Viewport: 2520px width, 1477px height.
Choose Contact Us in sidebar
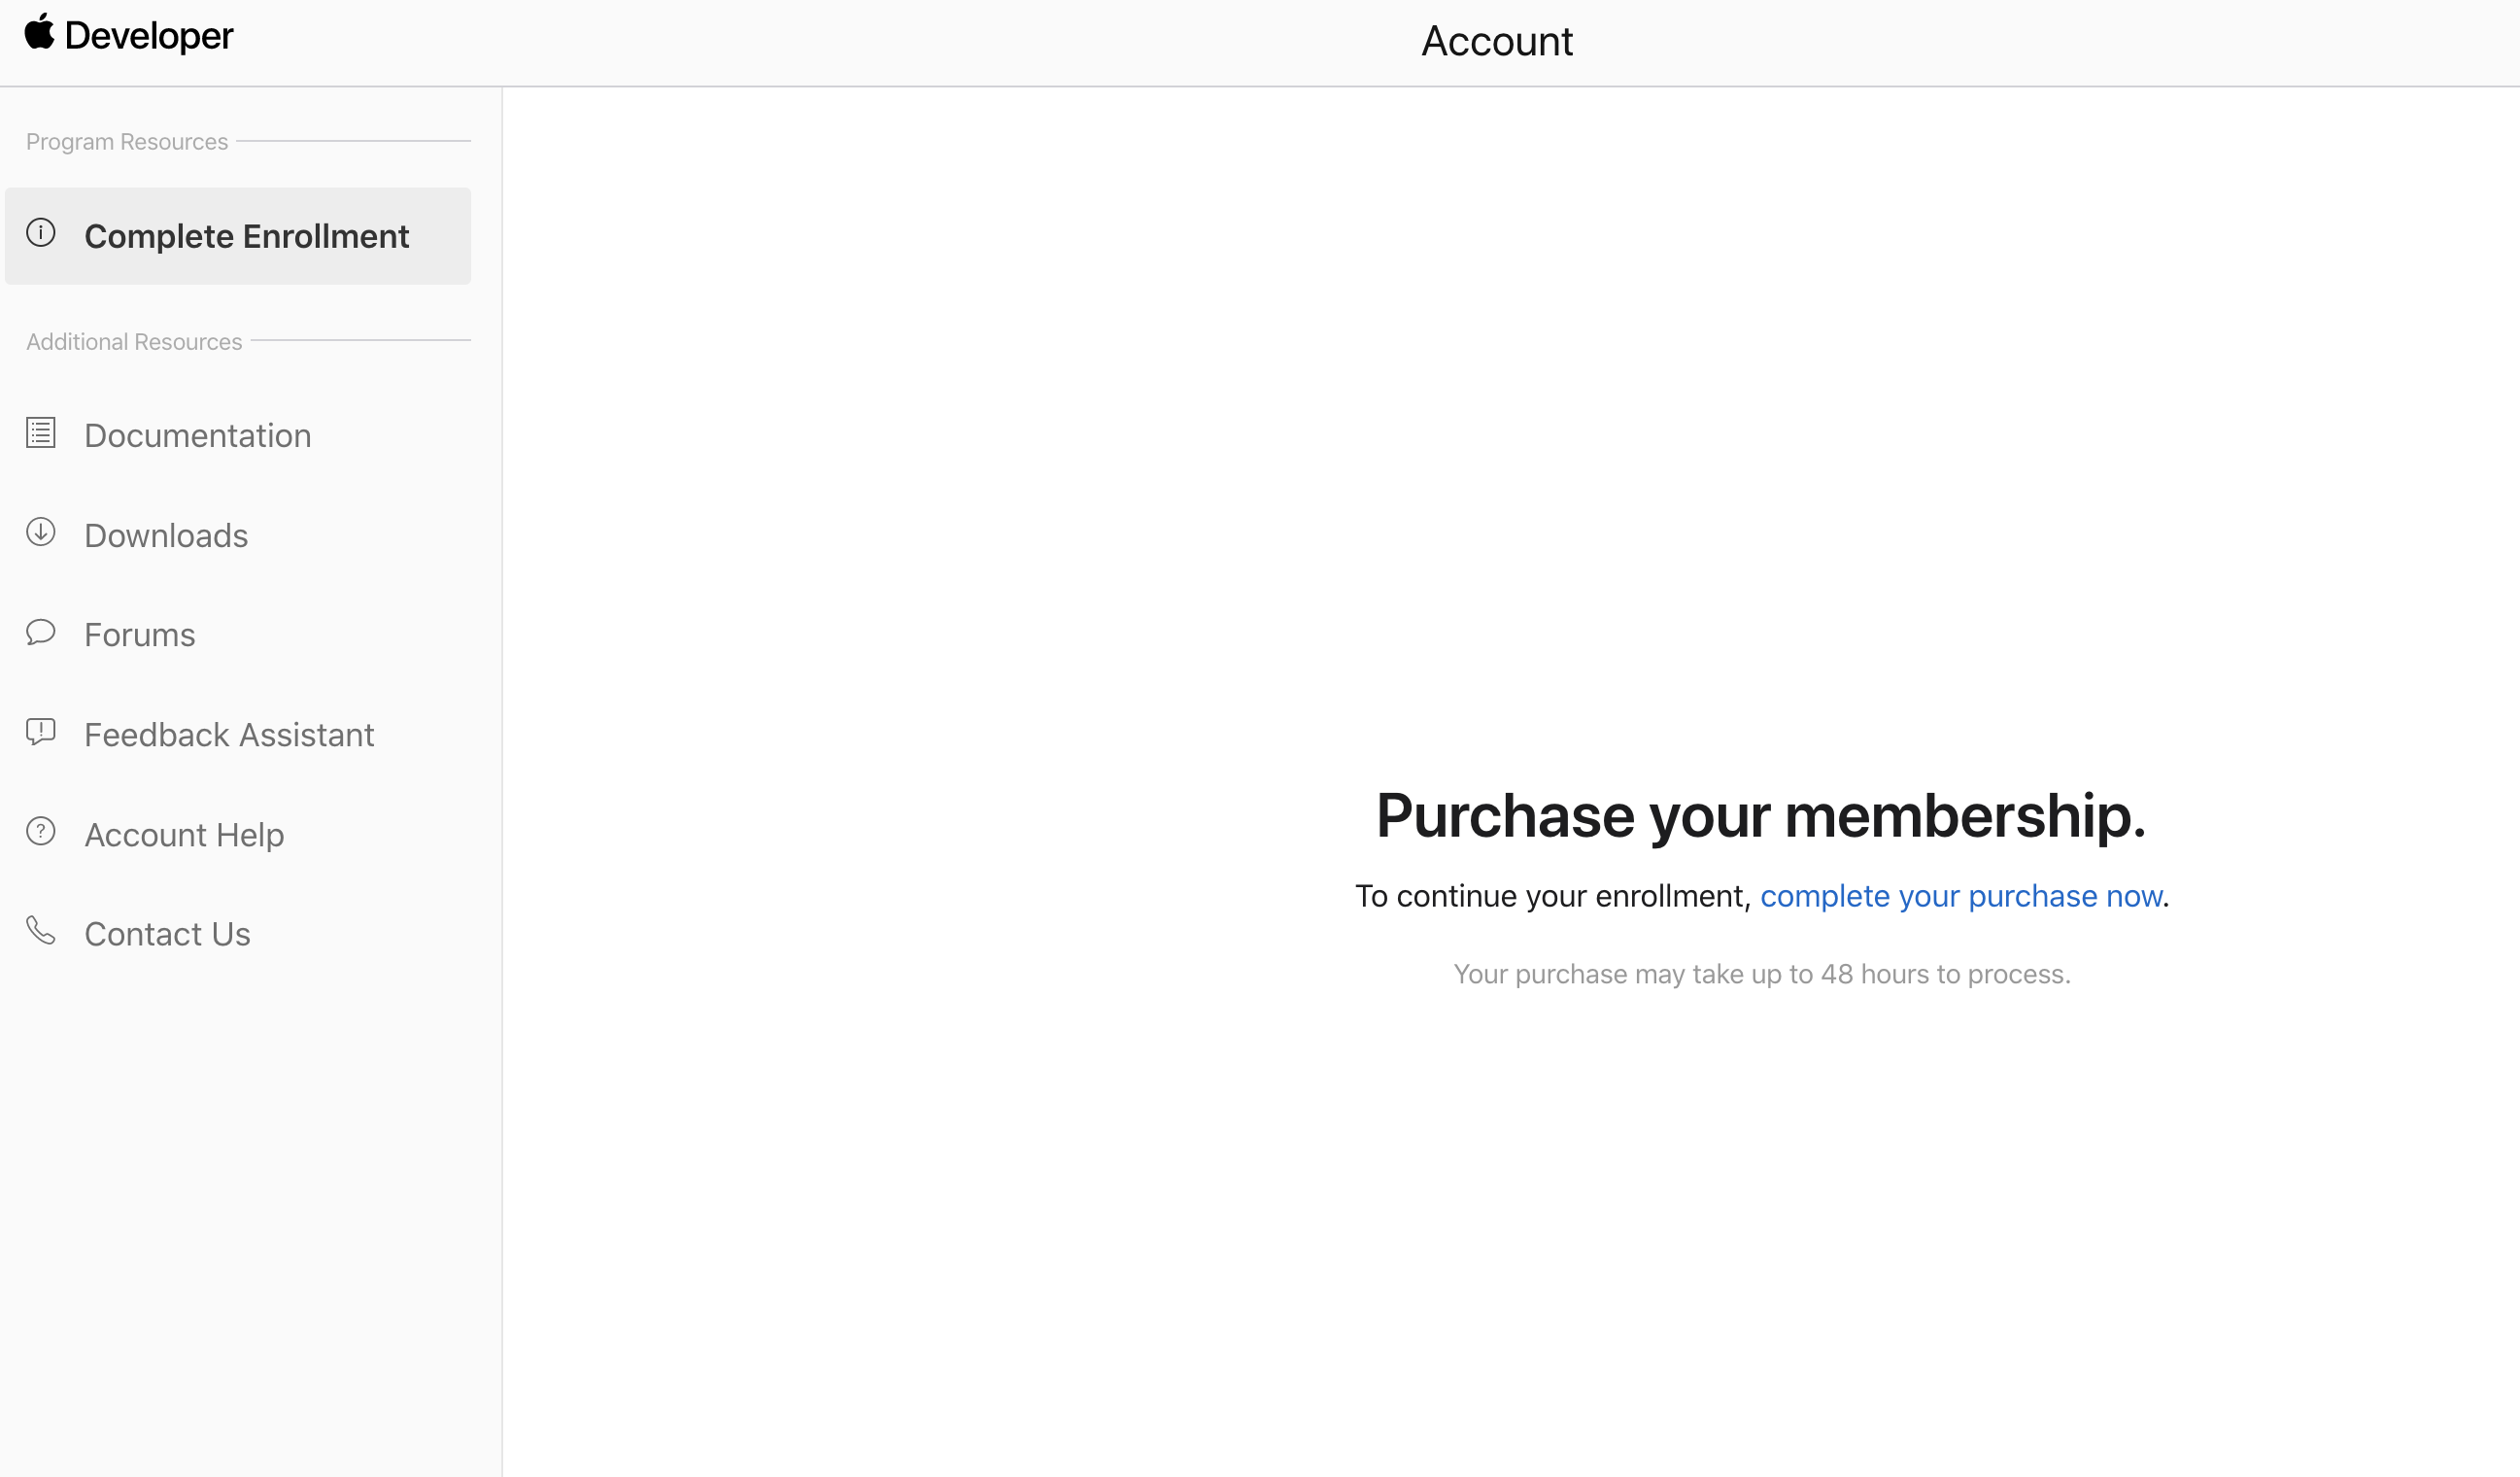tap(167, 934)
